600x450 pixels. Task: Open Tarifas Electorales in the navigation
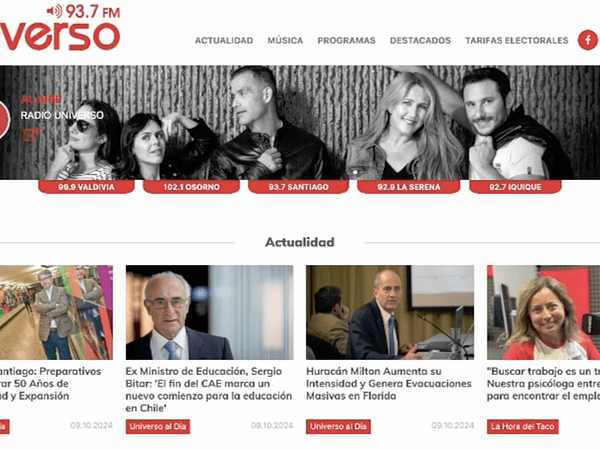517,40
